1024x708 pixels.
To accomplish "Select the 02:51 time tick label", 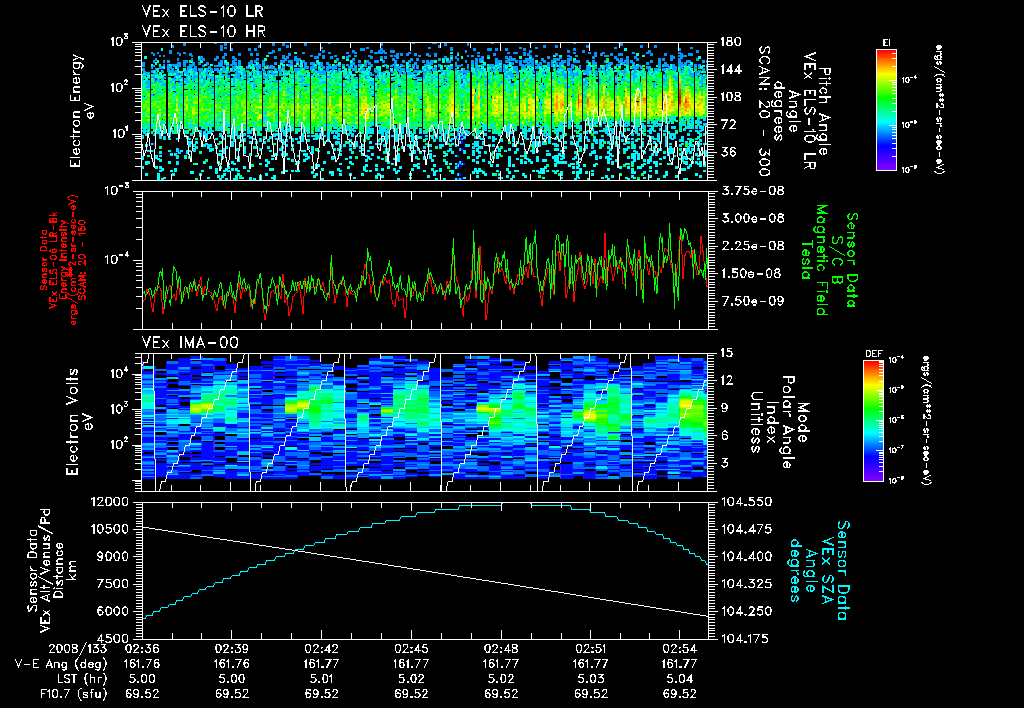I will (590, 651).
